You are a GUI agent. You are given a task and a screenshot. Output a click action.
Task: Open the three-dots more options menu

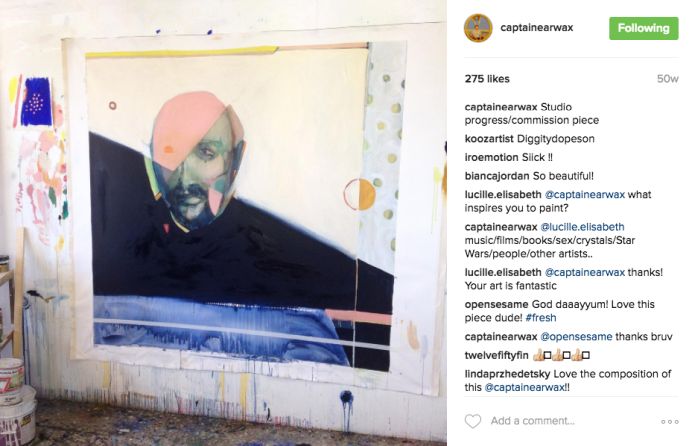point(669,422)
